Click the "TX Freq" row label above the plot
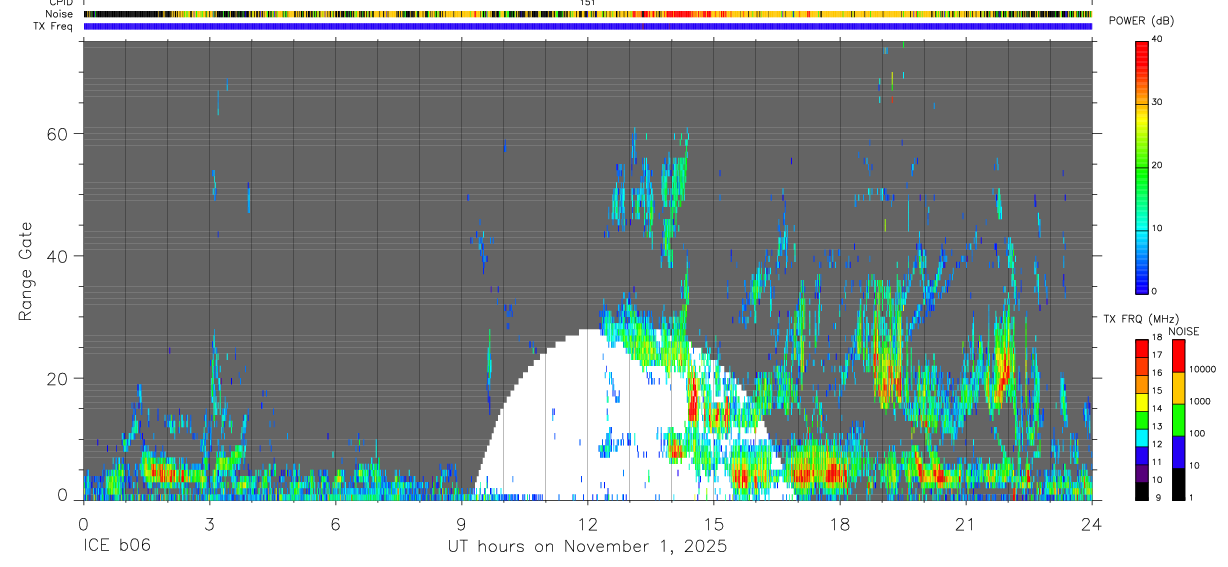Screen dimensions: 1228x567 (x=53, y=26)
